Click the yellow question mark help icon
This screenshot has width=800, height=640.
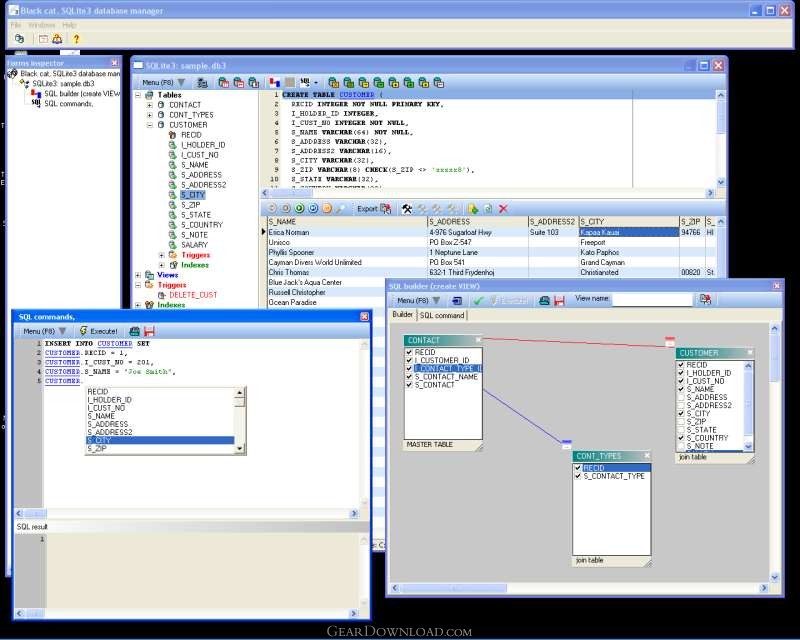[76, 38]
